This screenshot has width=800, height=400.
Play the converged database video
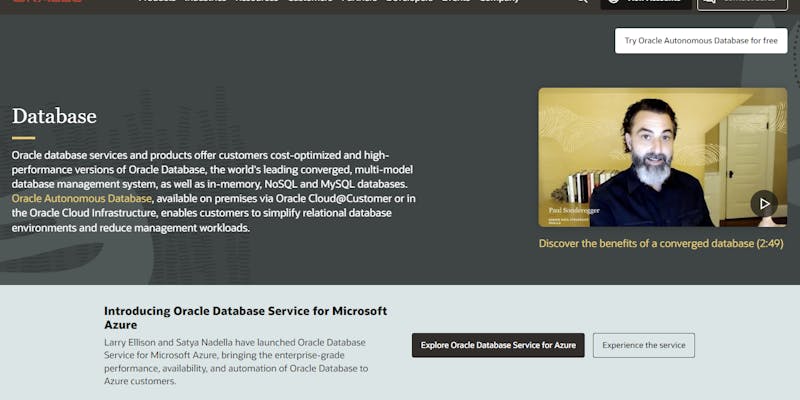(x=764, y=204)
